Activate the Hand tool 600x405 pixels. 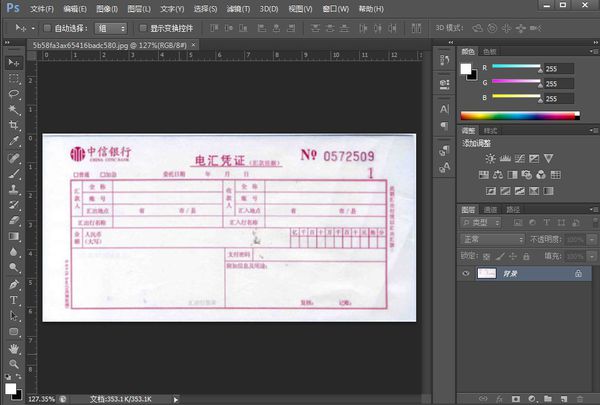pyautogui.click(x=14, y=348)
